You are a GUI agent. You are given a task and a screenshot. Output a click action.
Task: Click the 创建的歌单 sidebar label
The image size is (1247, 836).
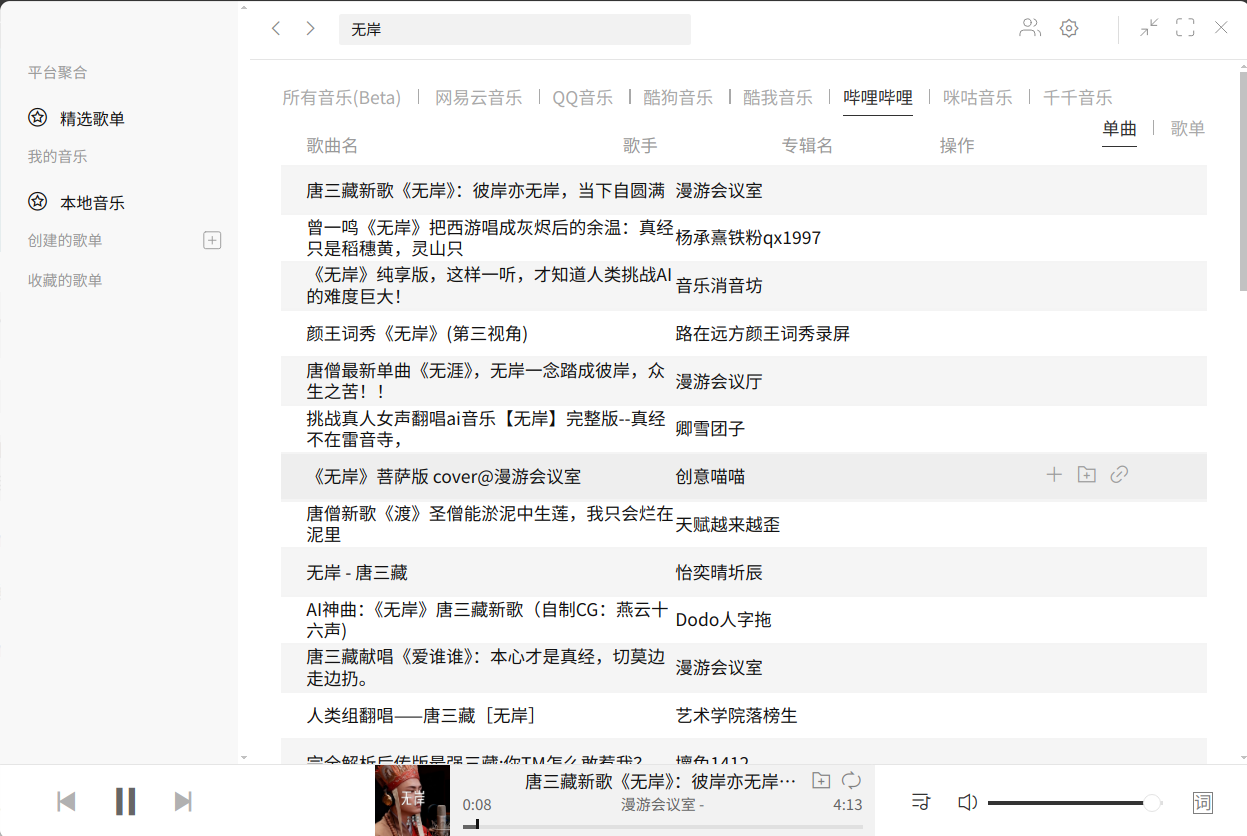[65, 240]
